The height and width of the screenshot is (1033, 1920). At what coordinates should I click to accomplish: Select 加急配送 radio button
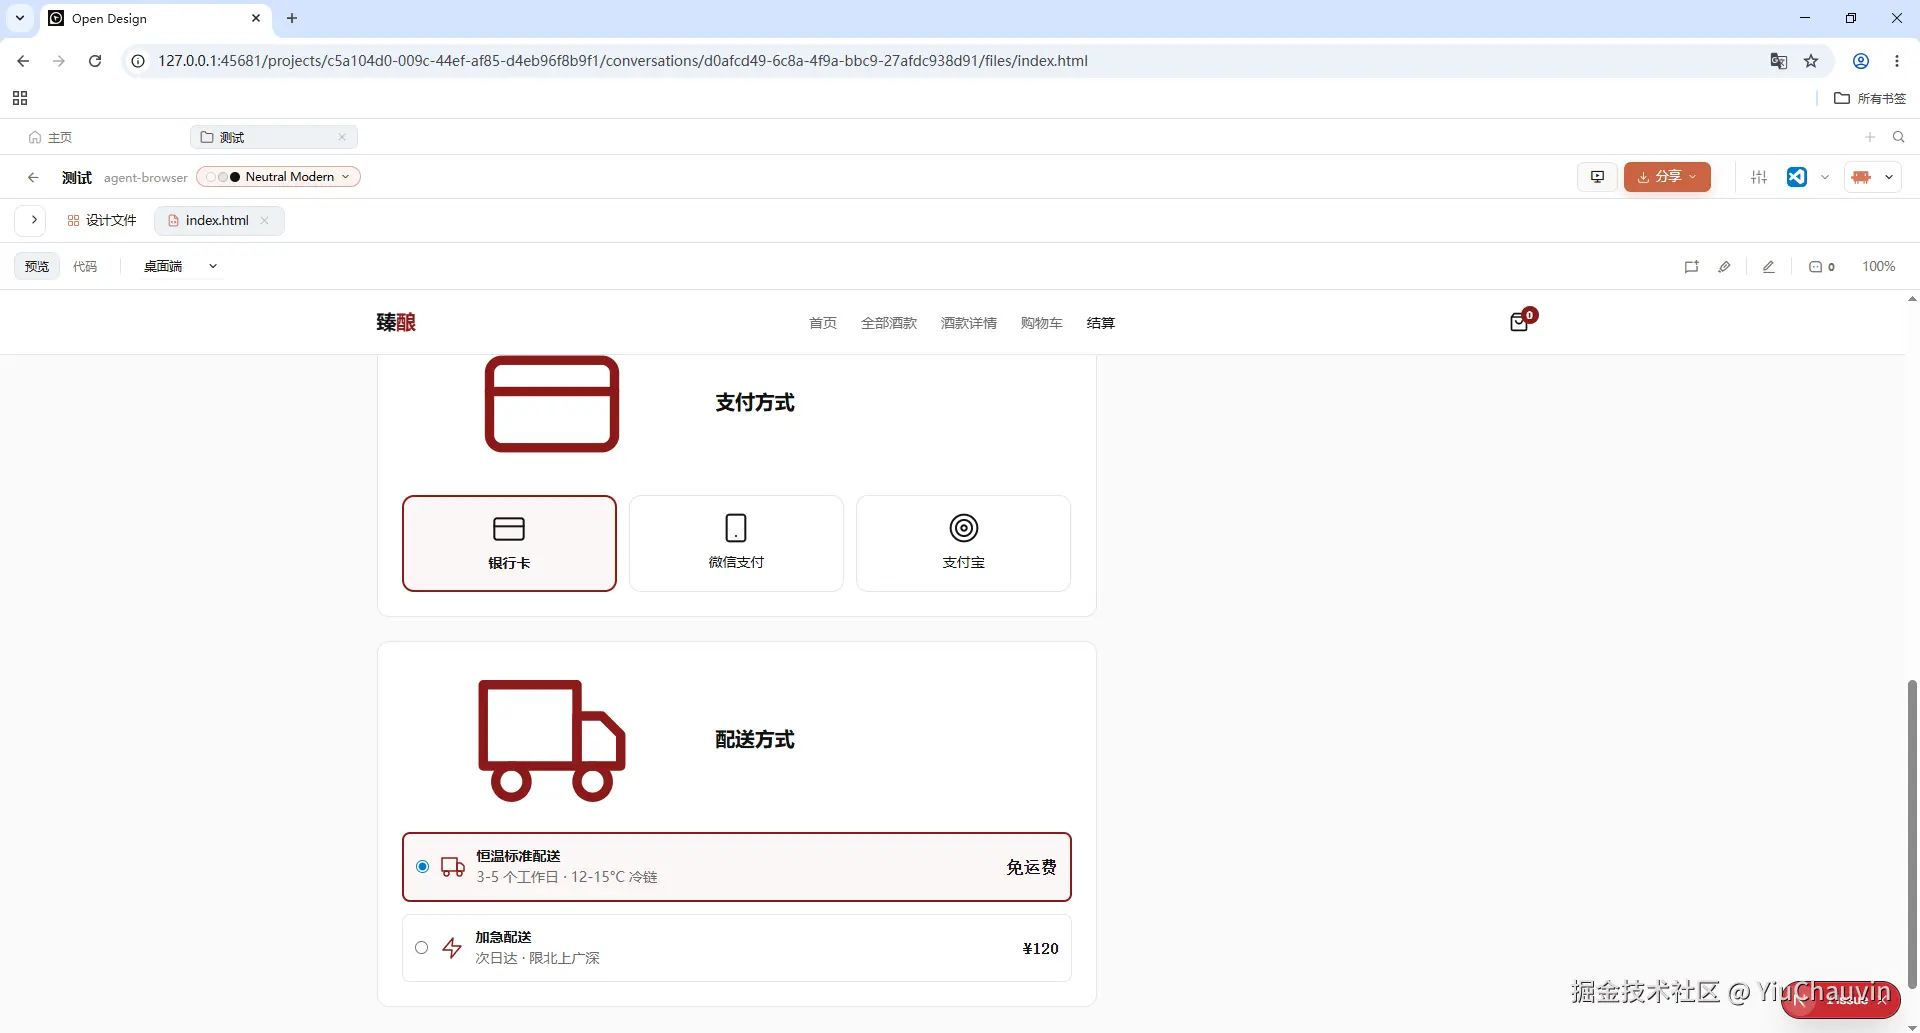click(422, 948)
